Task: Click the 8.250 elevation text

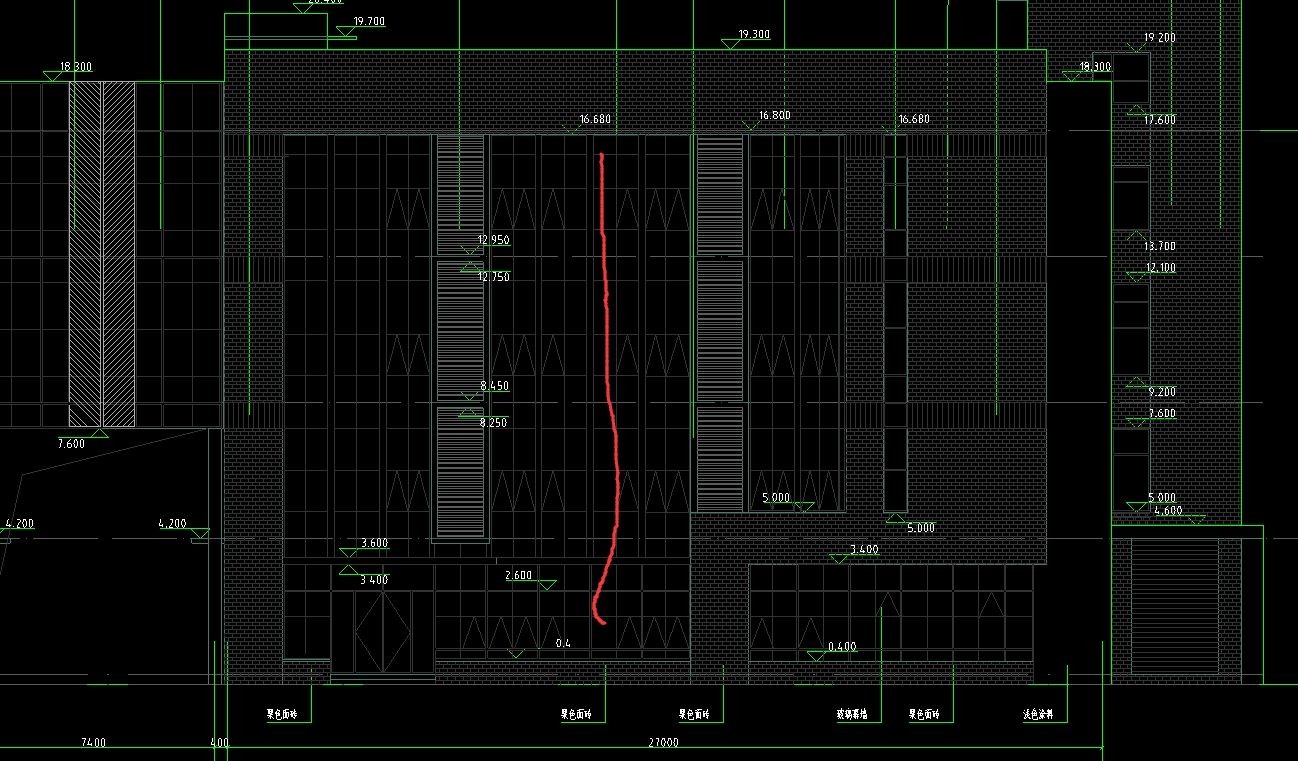Action: (493, 423)
